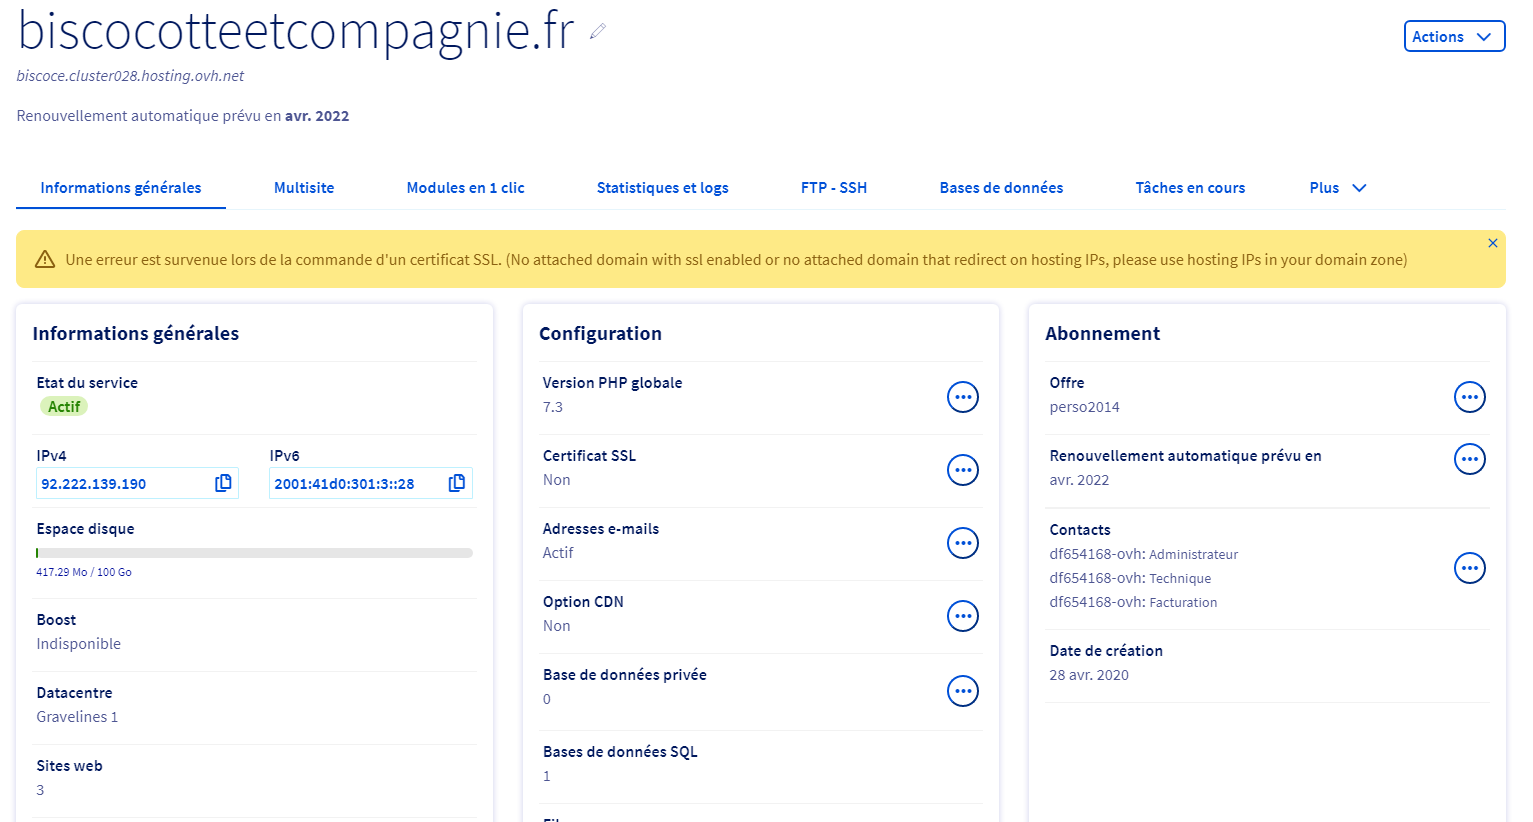This screenshot has width=1533, height=822.
Task: Open the Statistiques et logs tab
Action: 662,188
